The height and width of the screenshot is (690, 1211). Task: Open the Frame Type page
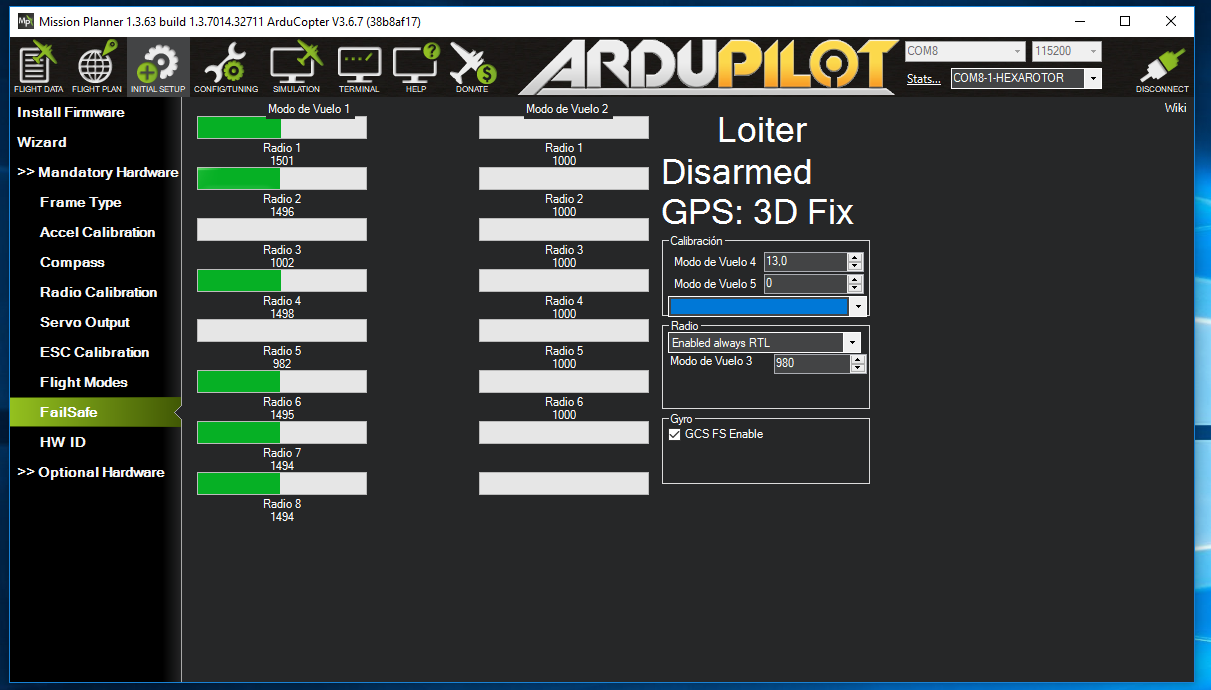coord(80,203)
